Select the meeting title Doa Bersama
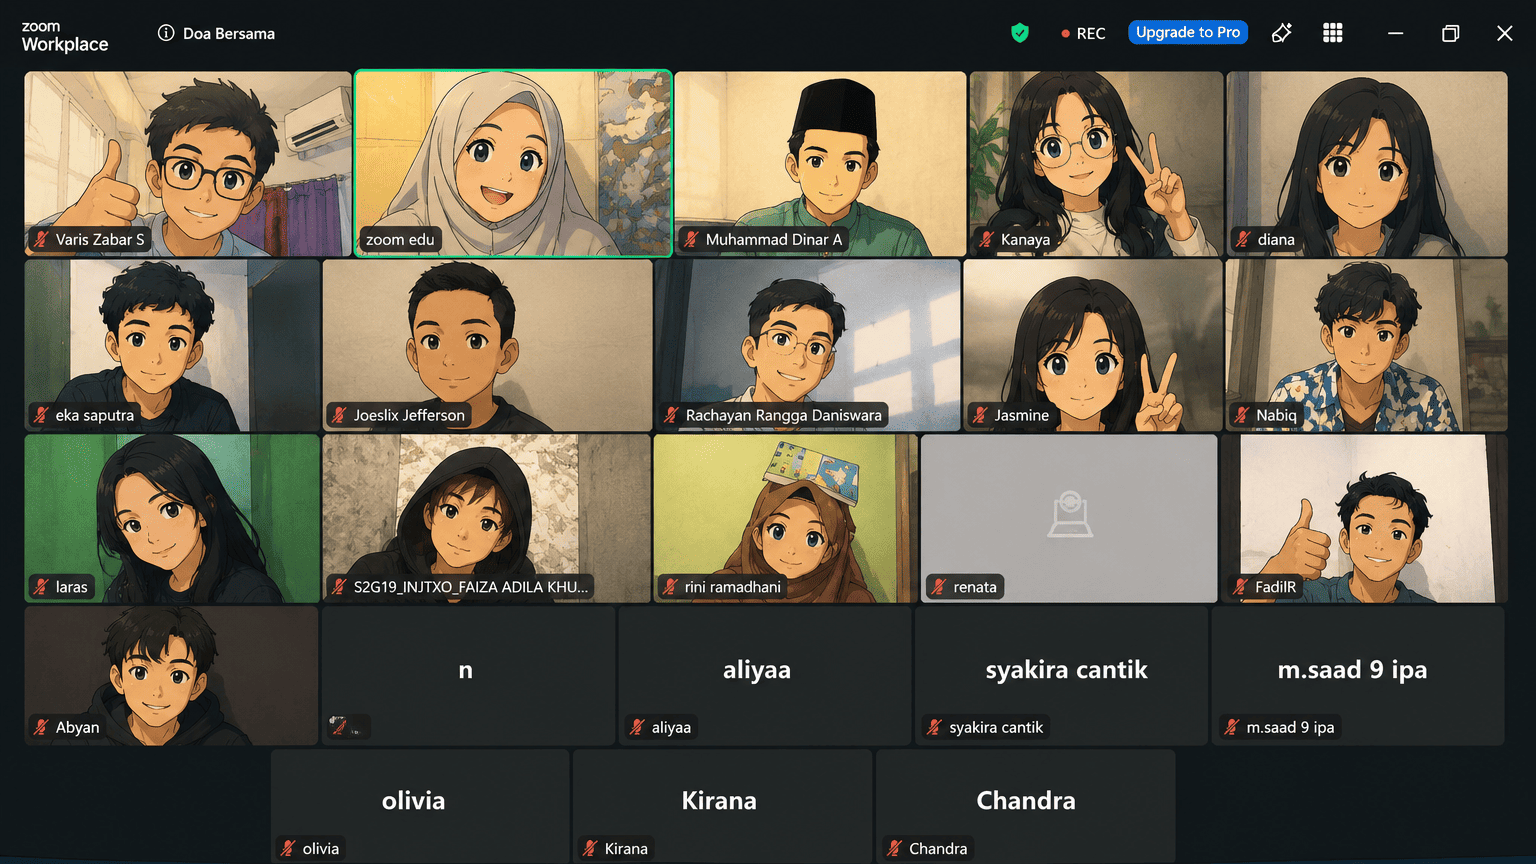 tap(229, 33)
